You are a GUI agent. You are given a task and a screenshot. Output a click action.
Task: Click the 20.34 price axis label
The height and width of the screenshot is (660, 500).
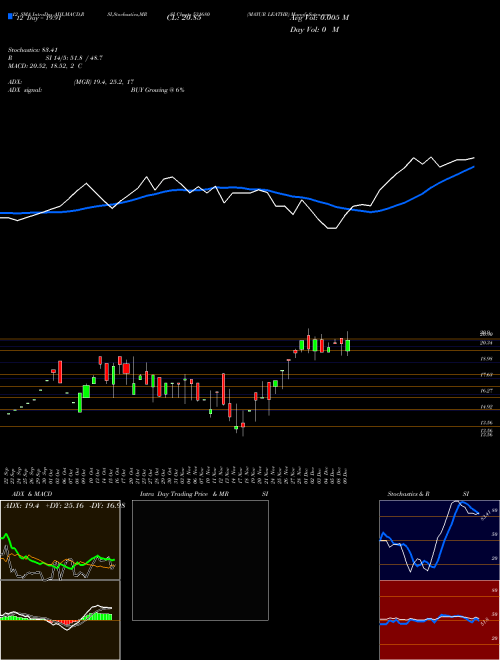click(486, 343)
